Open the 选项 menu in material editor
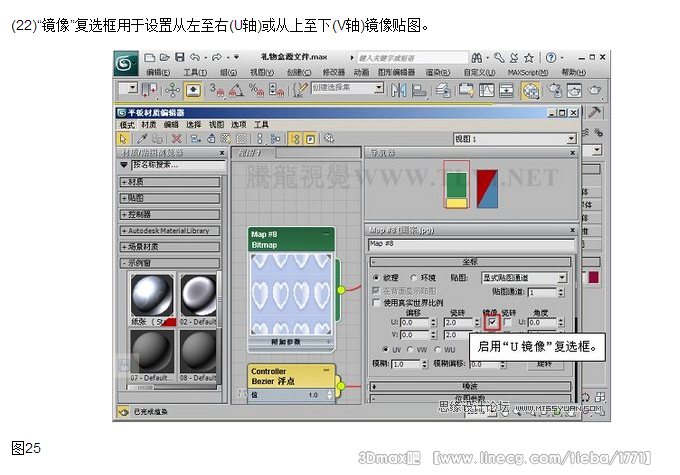The width and height of the screenshot is (680, 475). [238, 125]
